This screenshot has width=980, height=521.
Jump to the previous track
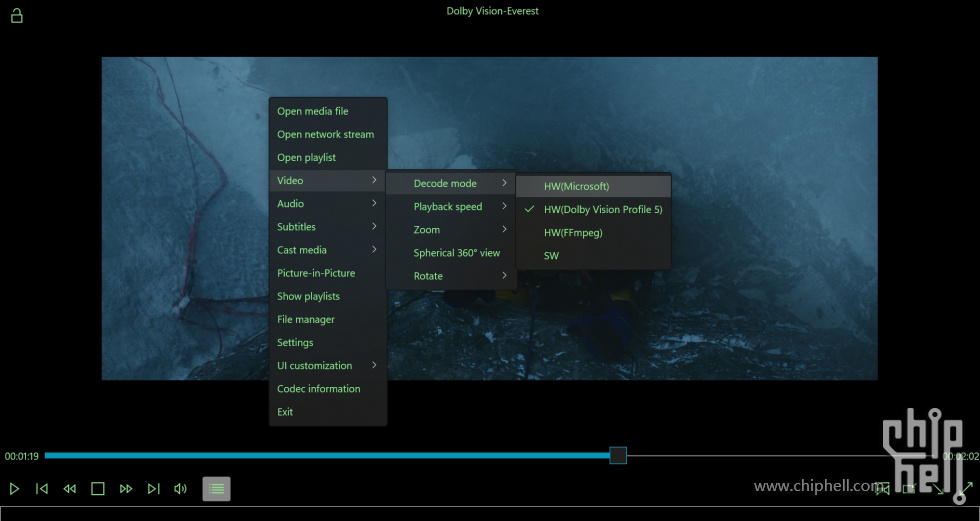42,489
